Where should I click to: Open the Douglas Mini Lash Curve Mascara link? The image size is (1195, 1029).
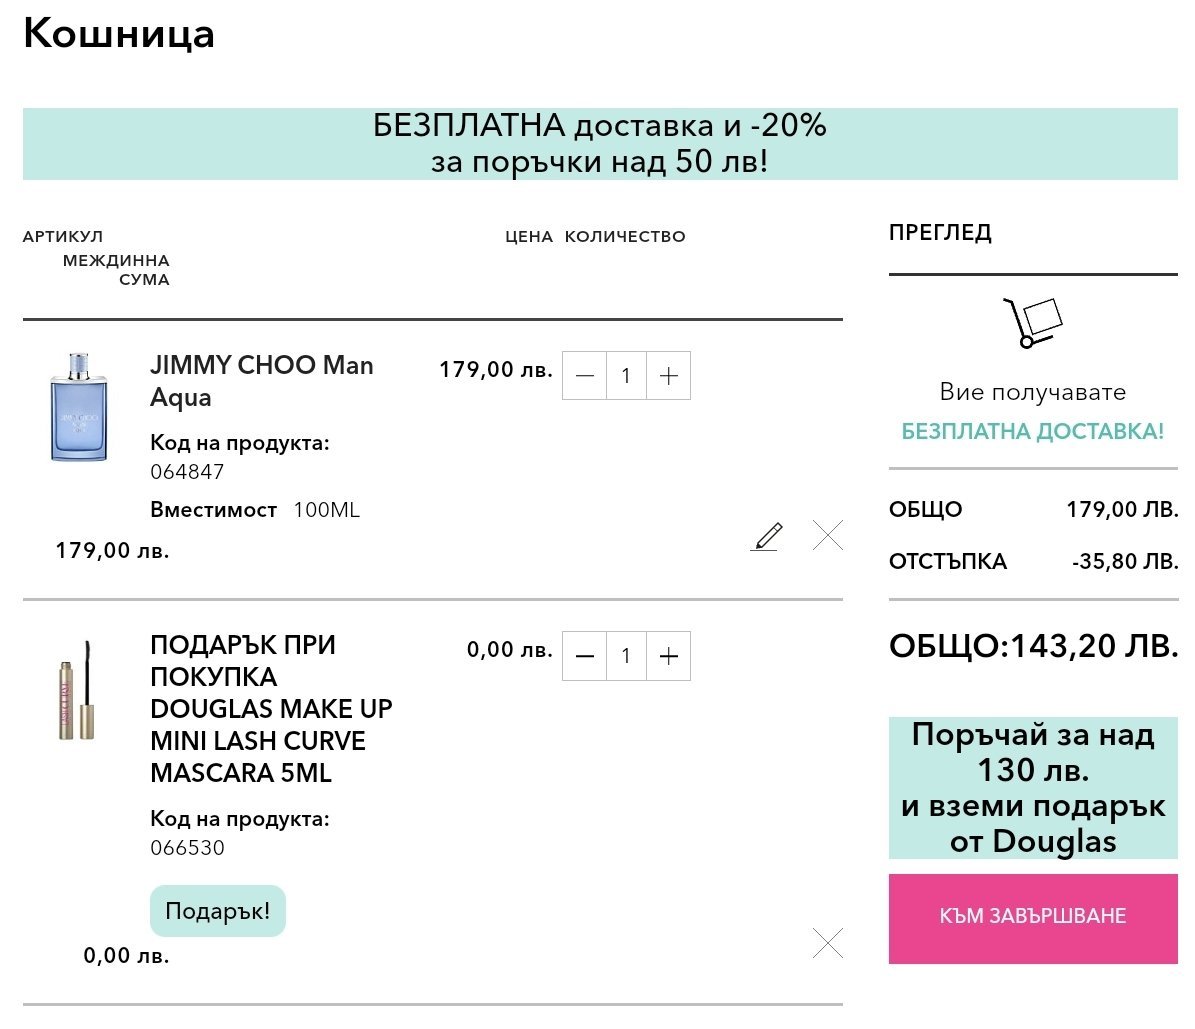pos(271,709)
